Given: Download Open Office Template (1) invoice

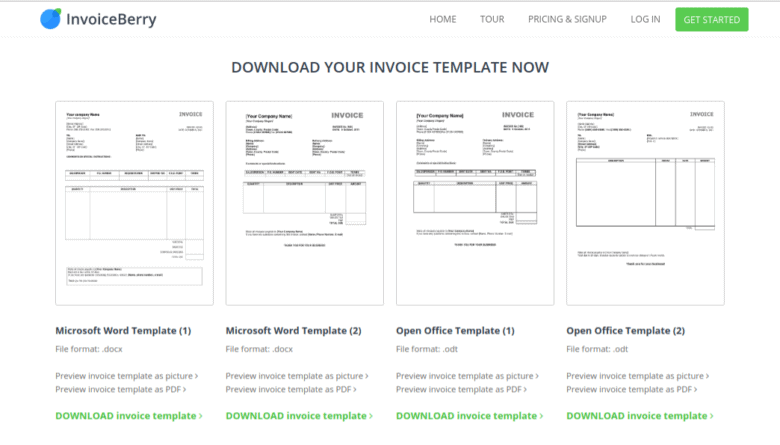Looking at the screenshot, I should click(x=470, y=416).
